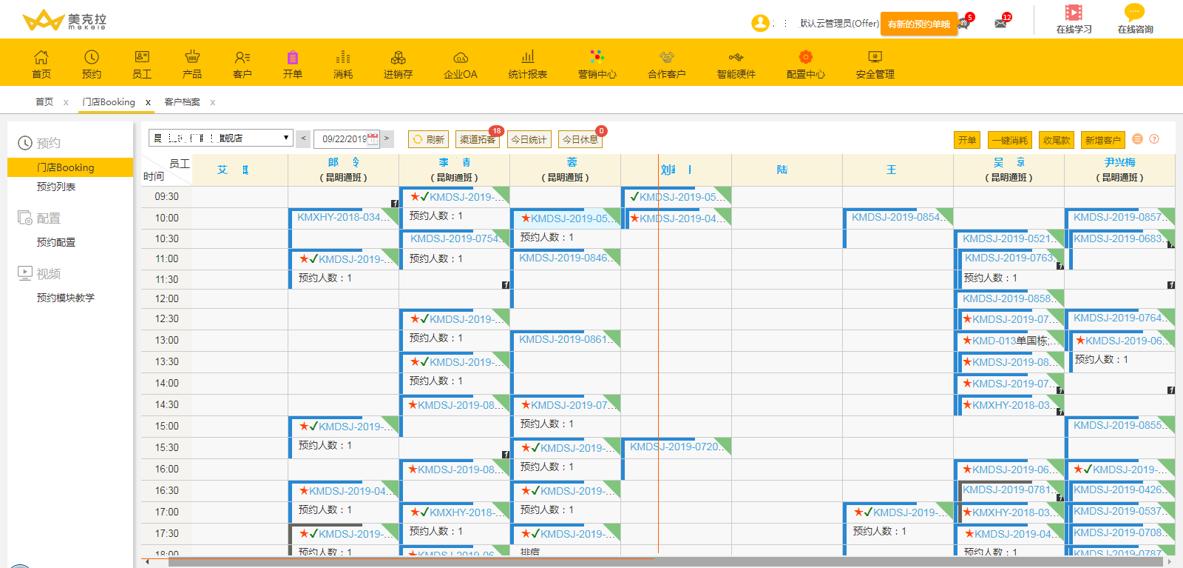The width and height of the screenshot is (1183, 568).
Task: Open 配置中心 gear icon
Action: [805, 58]
